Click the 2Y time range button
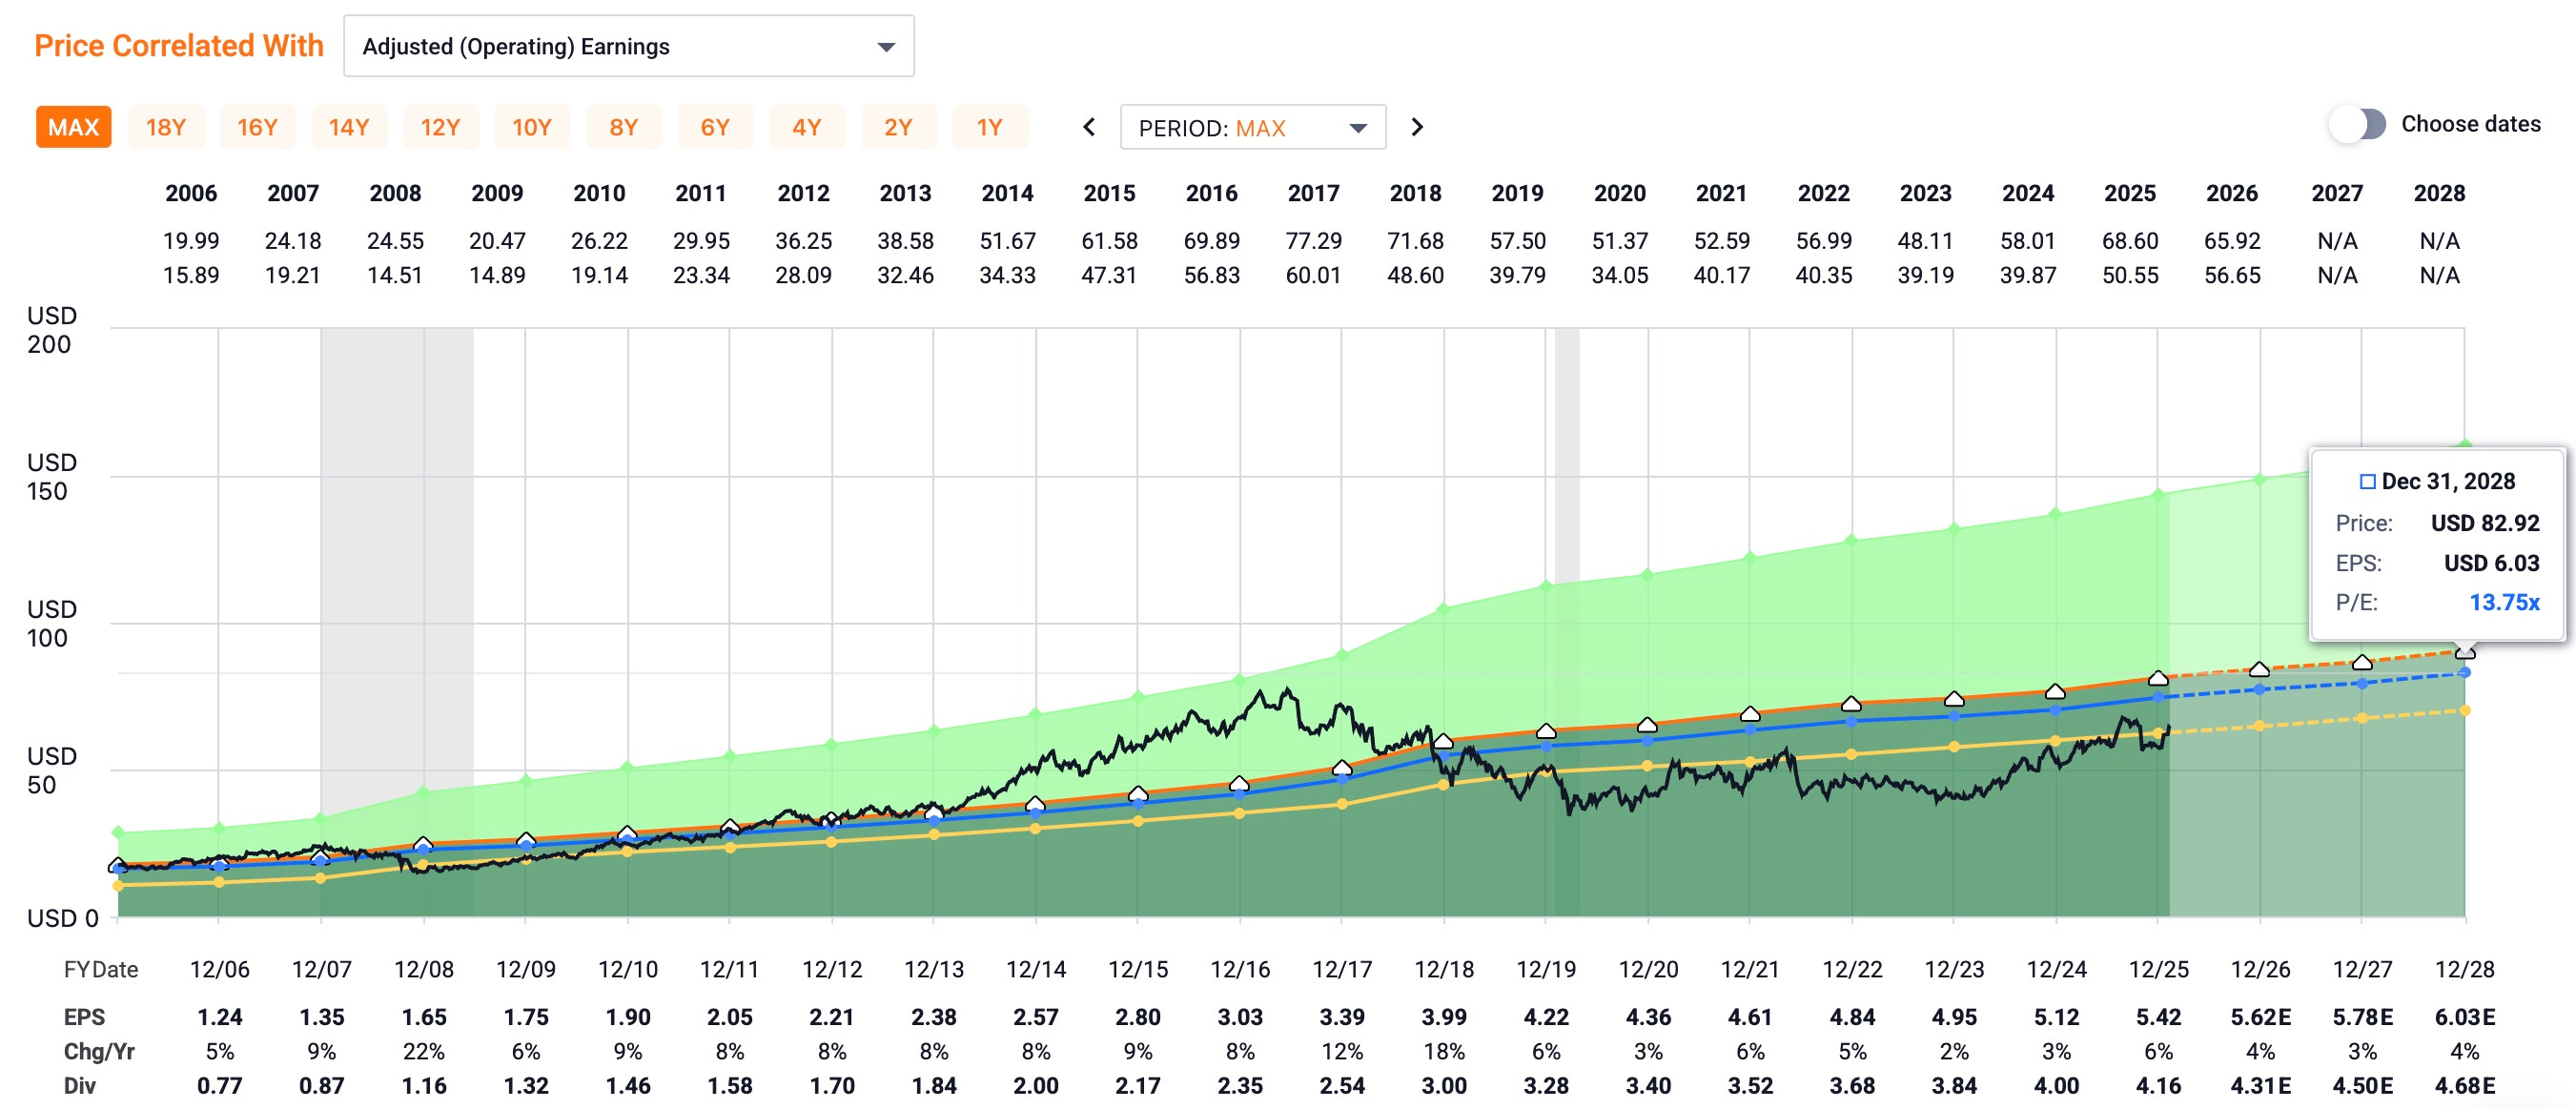 tap(897, 127)
